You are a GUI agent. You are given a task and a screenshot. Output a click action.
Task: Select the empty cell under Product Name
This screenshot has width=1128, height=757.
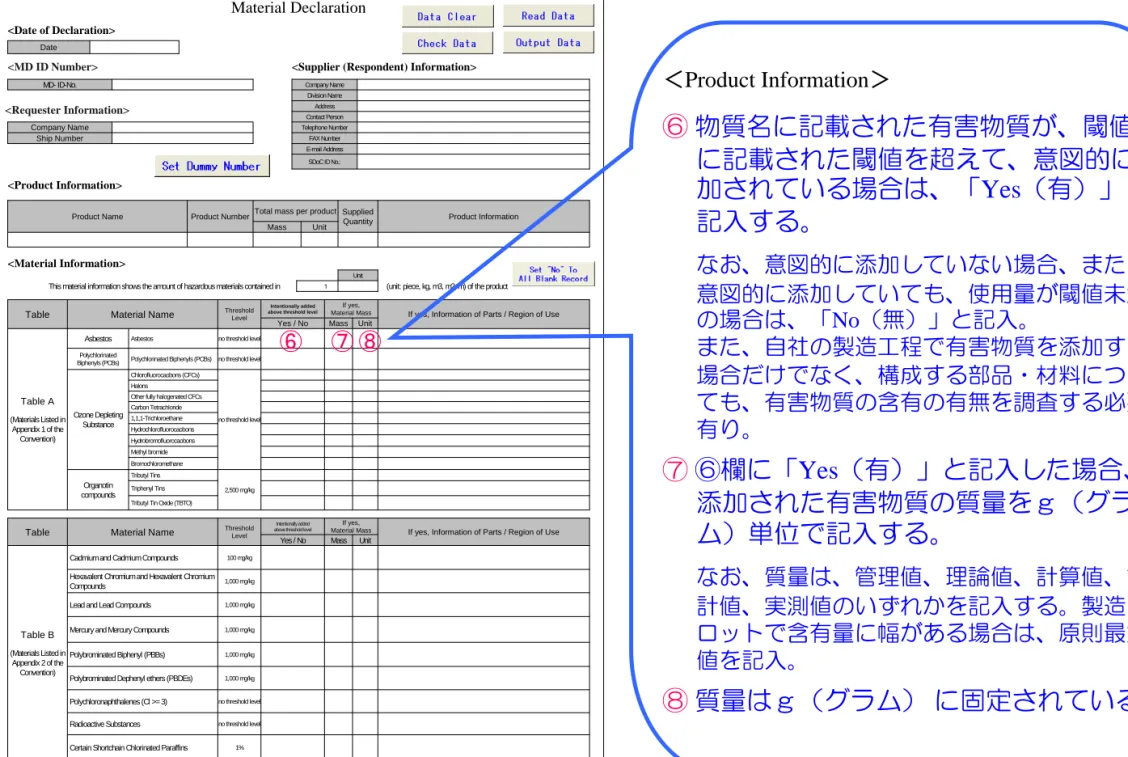click(97, 240)
